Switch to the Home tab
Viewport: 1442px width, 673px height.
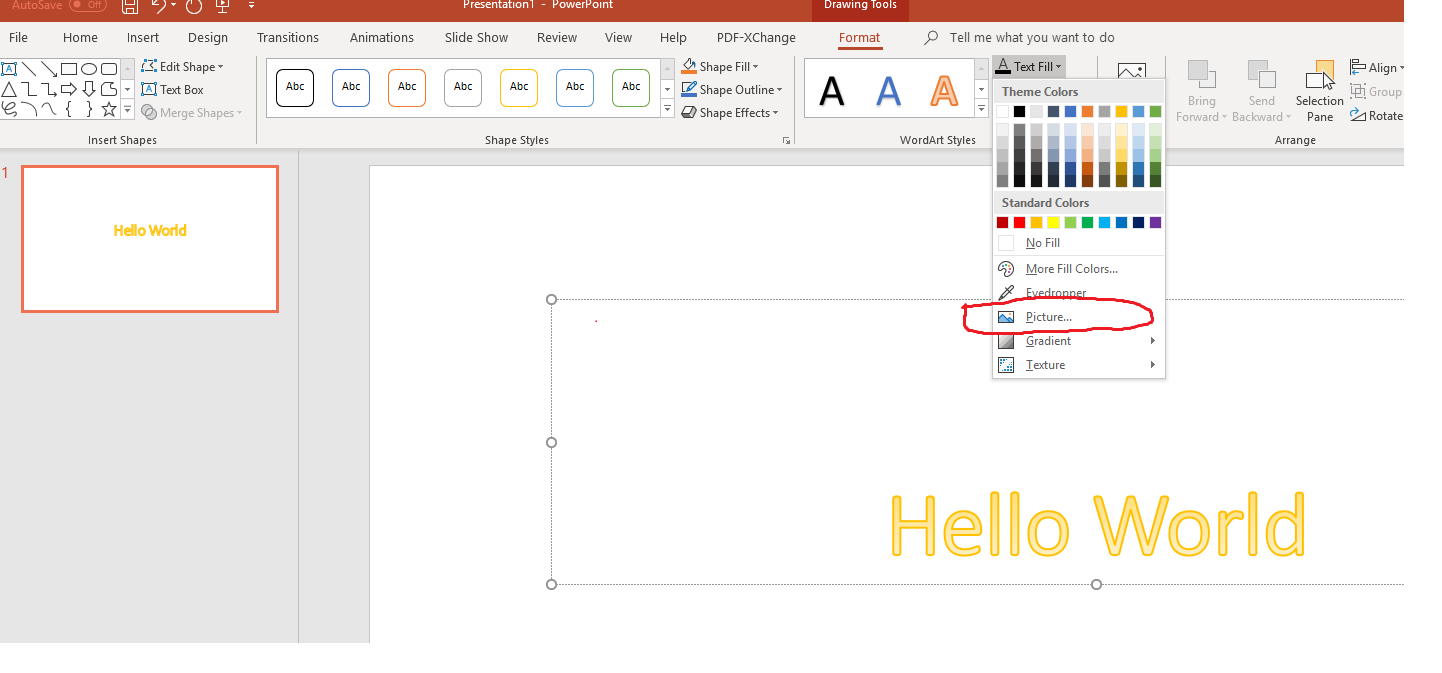tap(80, 38)
